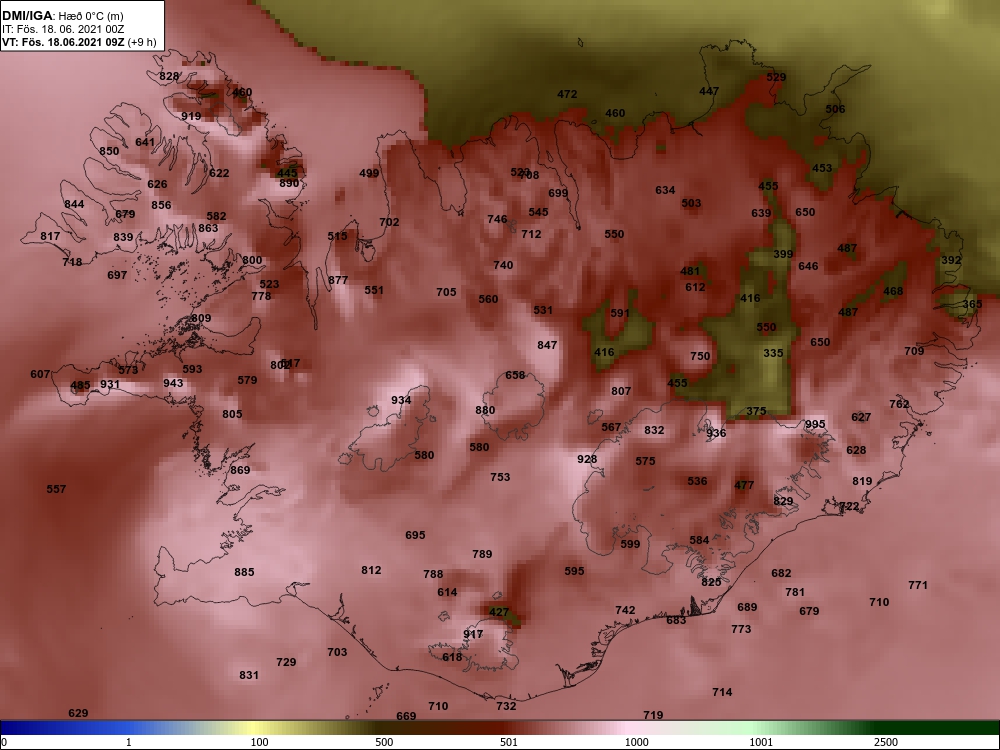Click map value 529

click(x=776, y=77)
